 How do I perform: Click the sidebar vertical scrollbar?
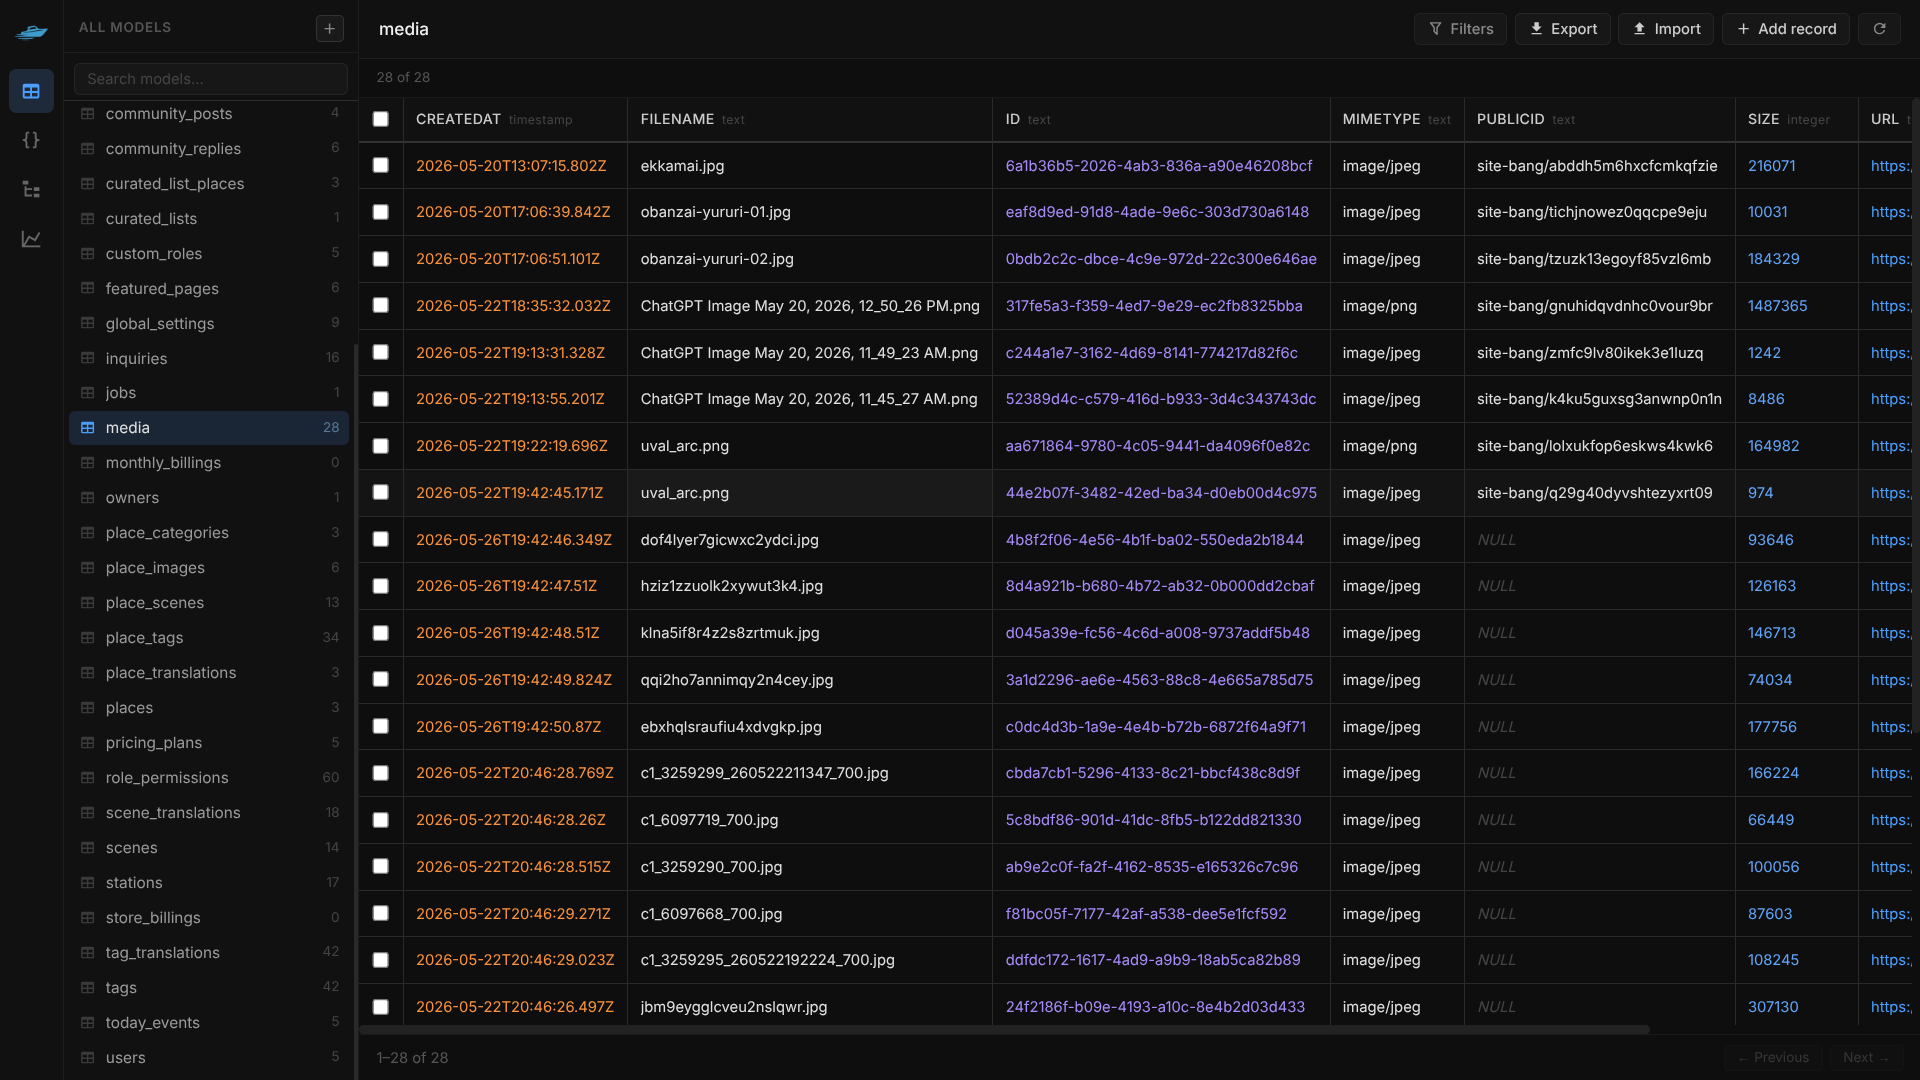pyautogui.click(x=355, y=710)
